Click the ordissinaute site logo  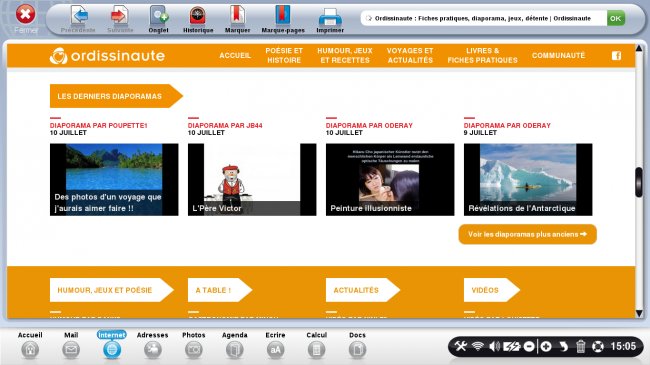(107, 56)
